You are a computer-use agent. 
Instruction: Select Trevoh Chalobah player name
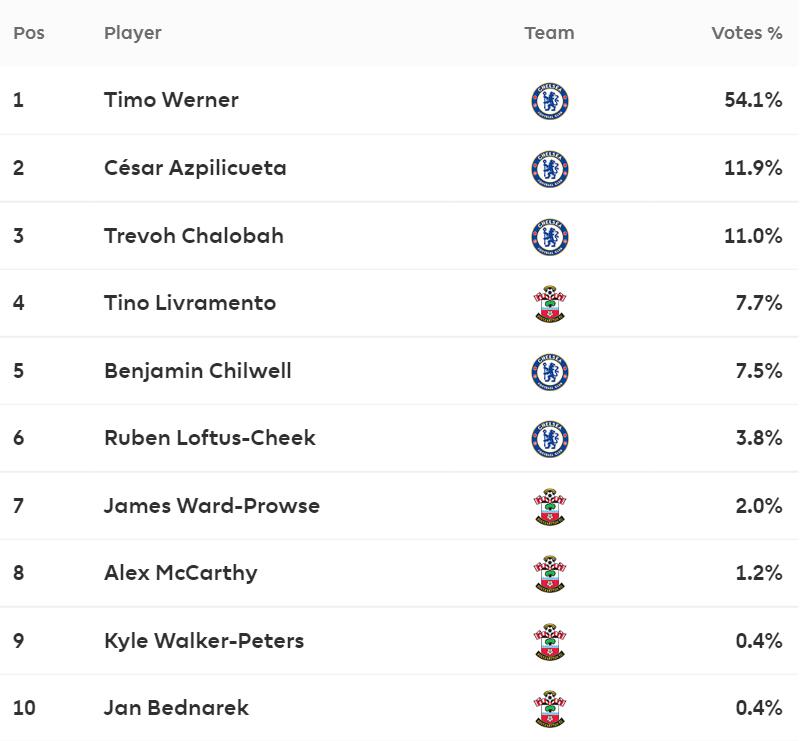point(194,236)
